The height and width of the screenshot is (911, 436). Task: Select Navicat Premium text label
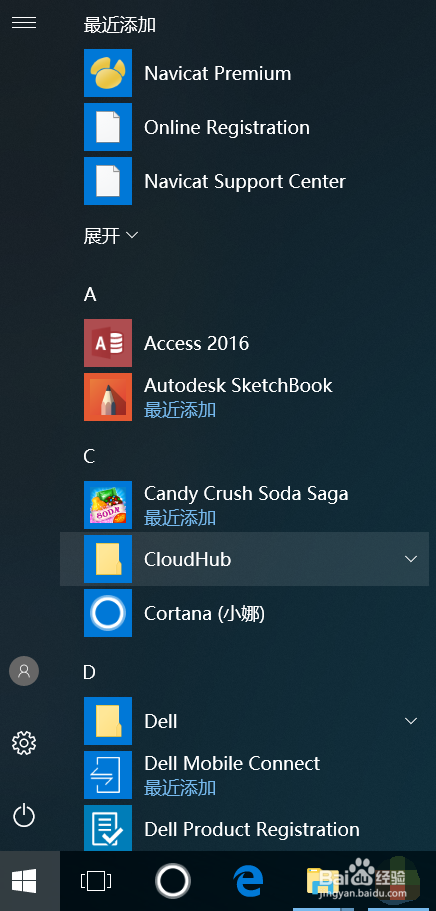click(217, 74)
